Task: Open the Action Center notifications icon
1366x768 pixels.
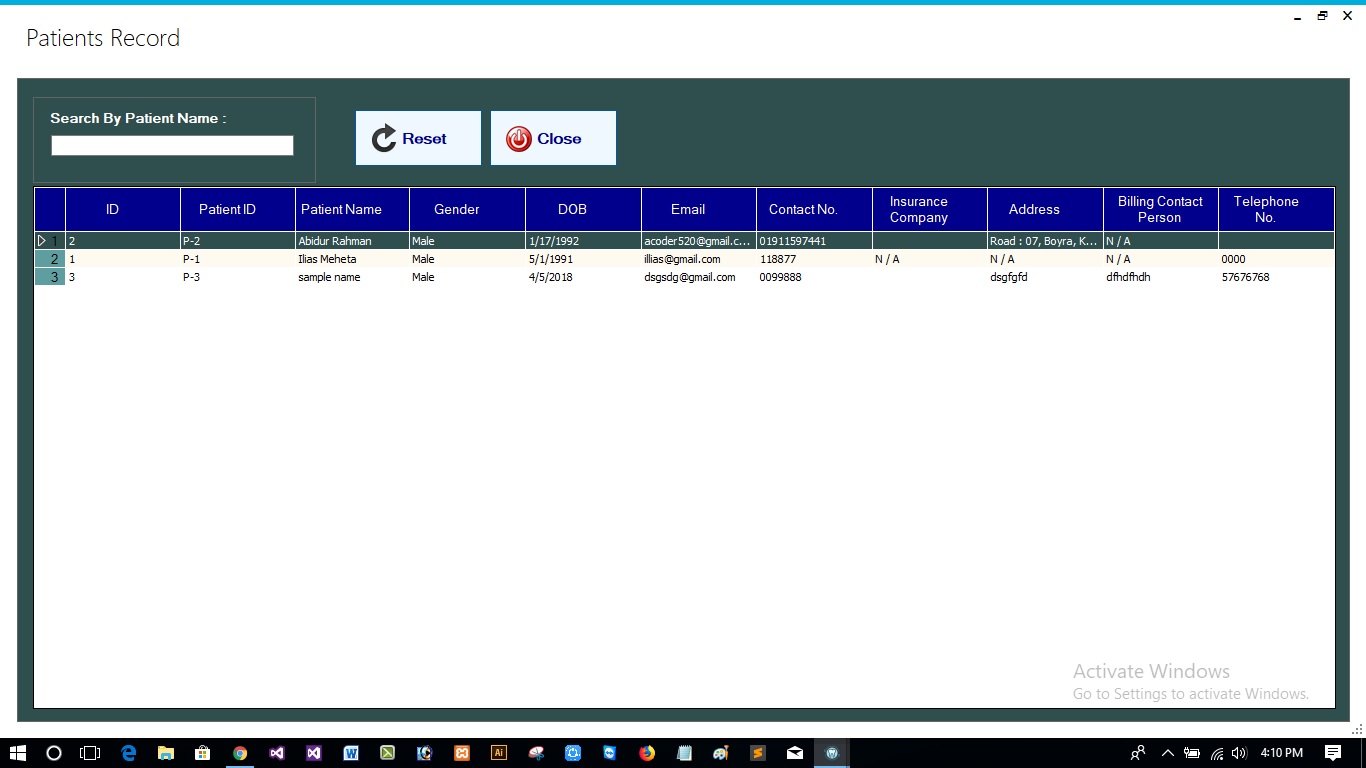Action: point(1333,753)
